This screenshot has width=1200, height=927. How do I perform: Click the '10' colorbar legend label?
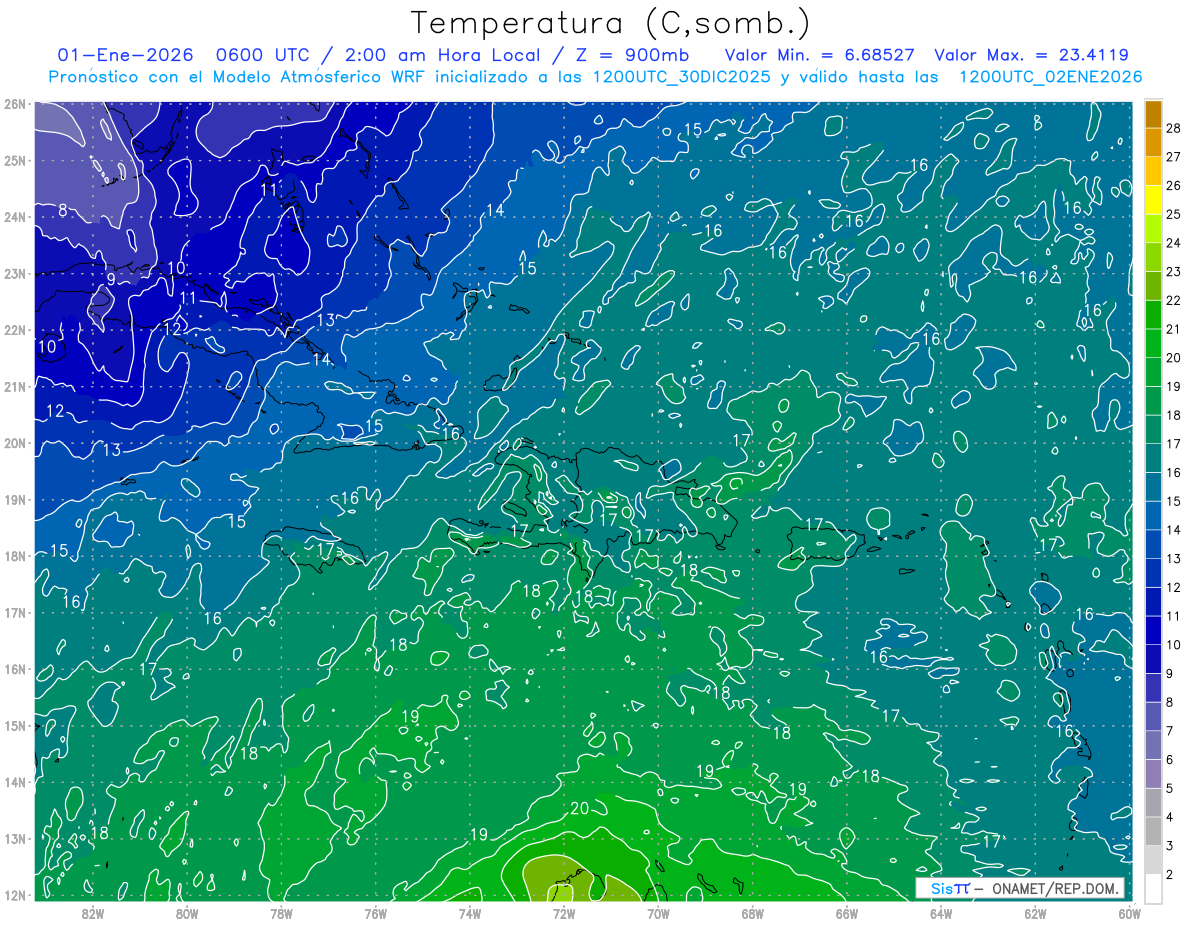1173,645
